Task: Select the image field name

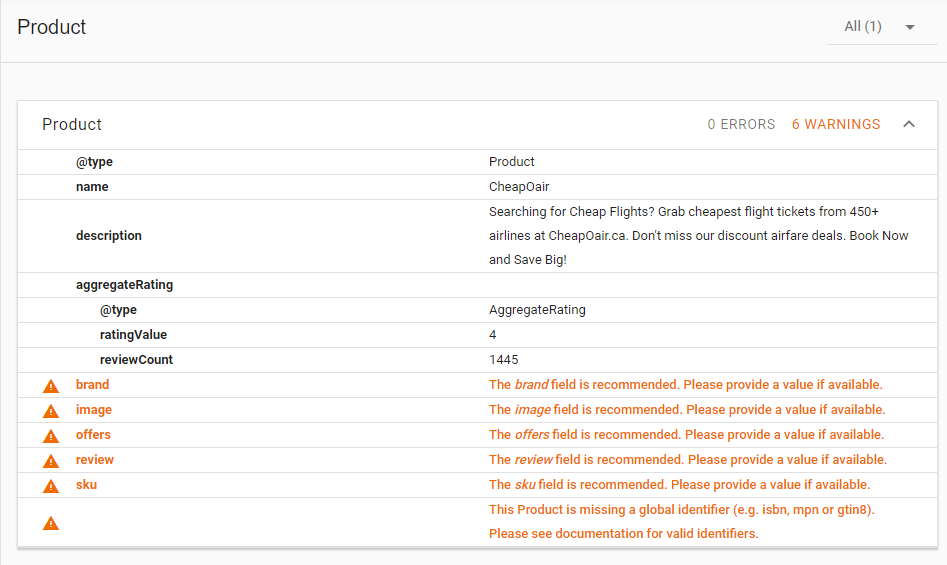Action: point(94,410)
